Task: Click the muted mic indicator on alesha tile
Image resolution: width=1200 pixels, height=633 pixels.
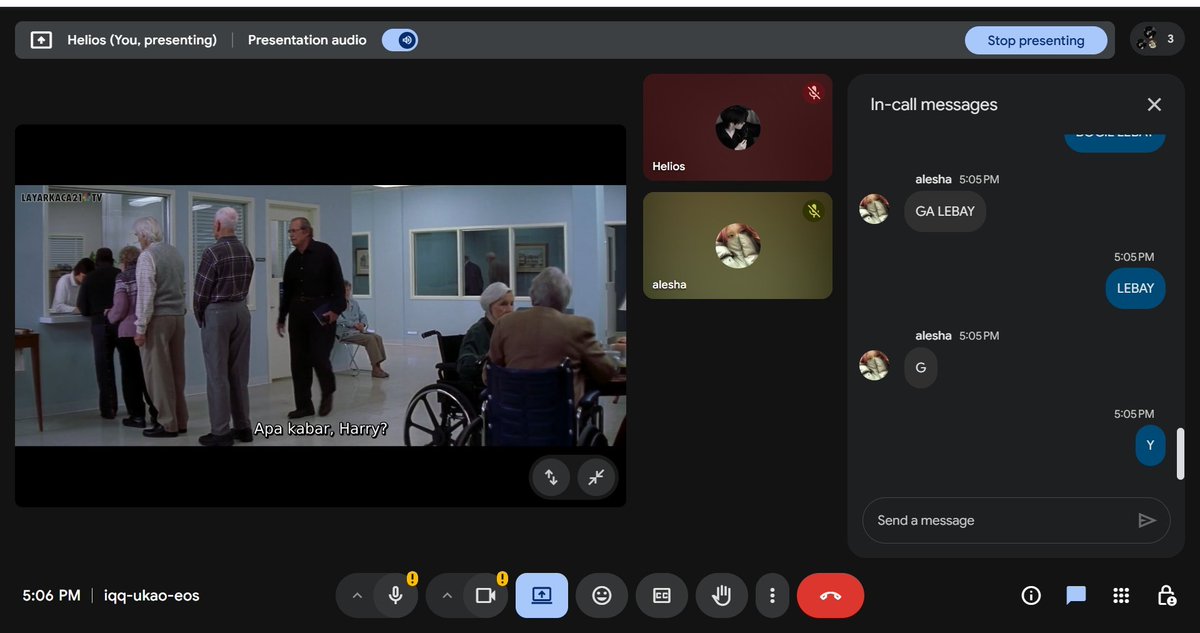Action: pyautogui.click(x=814, y=211)
